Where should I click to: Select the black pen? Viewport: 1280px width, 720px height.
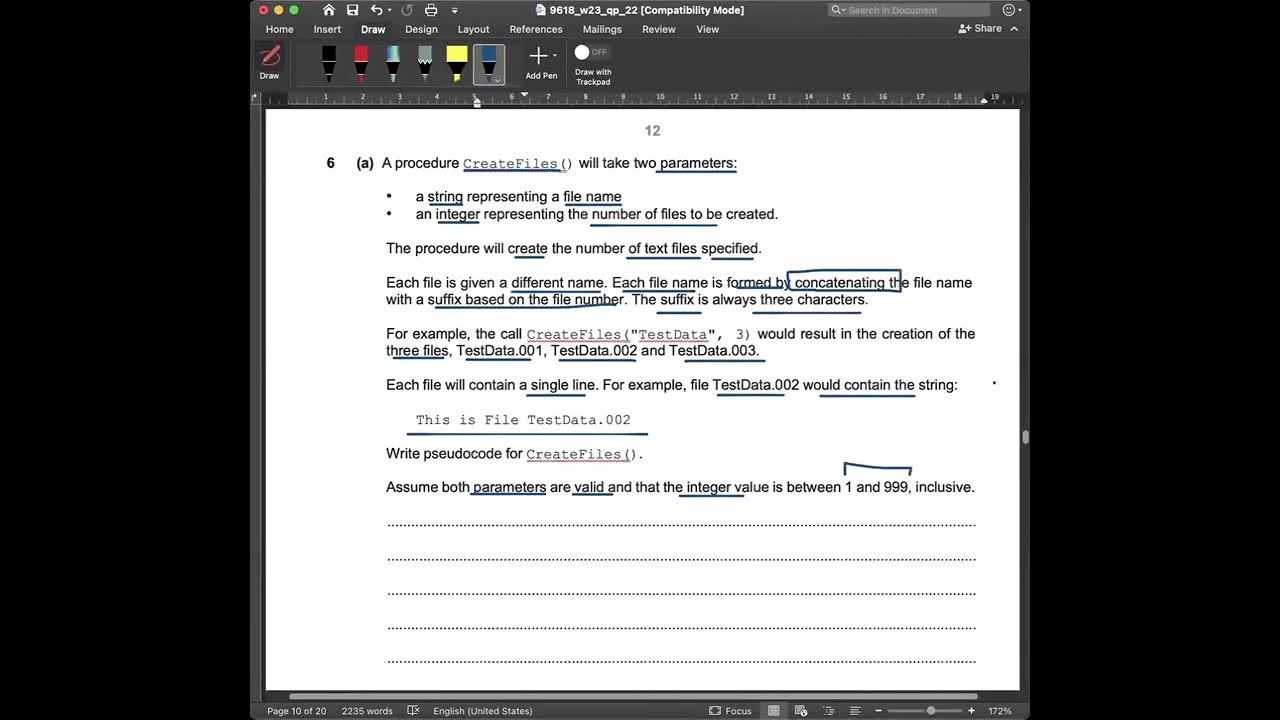(x=329, y=64)
